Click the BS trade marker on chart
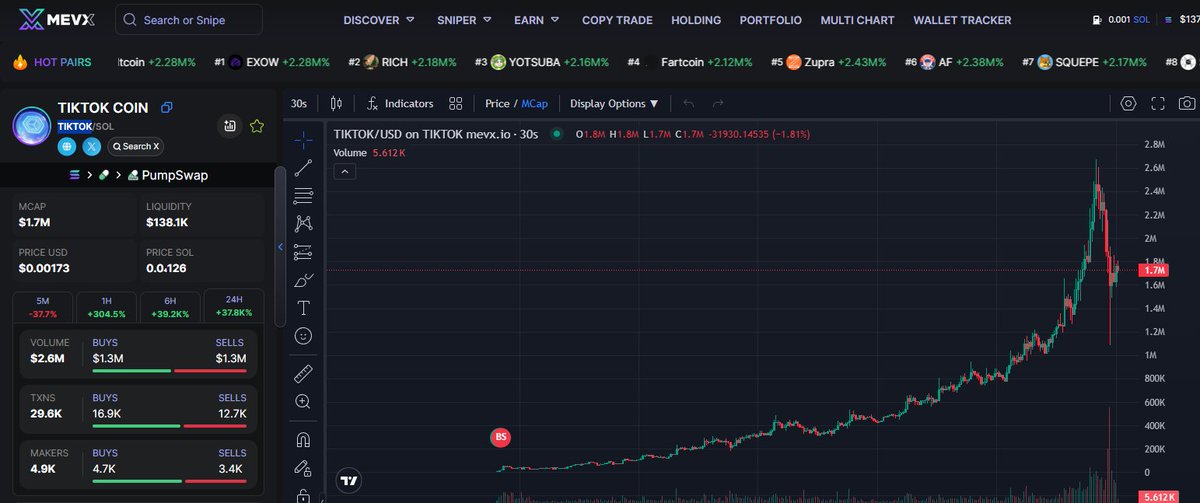This screenshot has width=1200, height=503. pyautogui.click(x=500, y=437)
